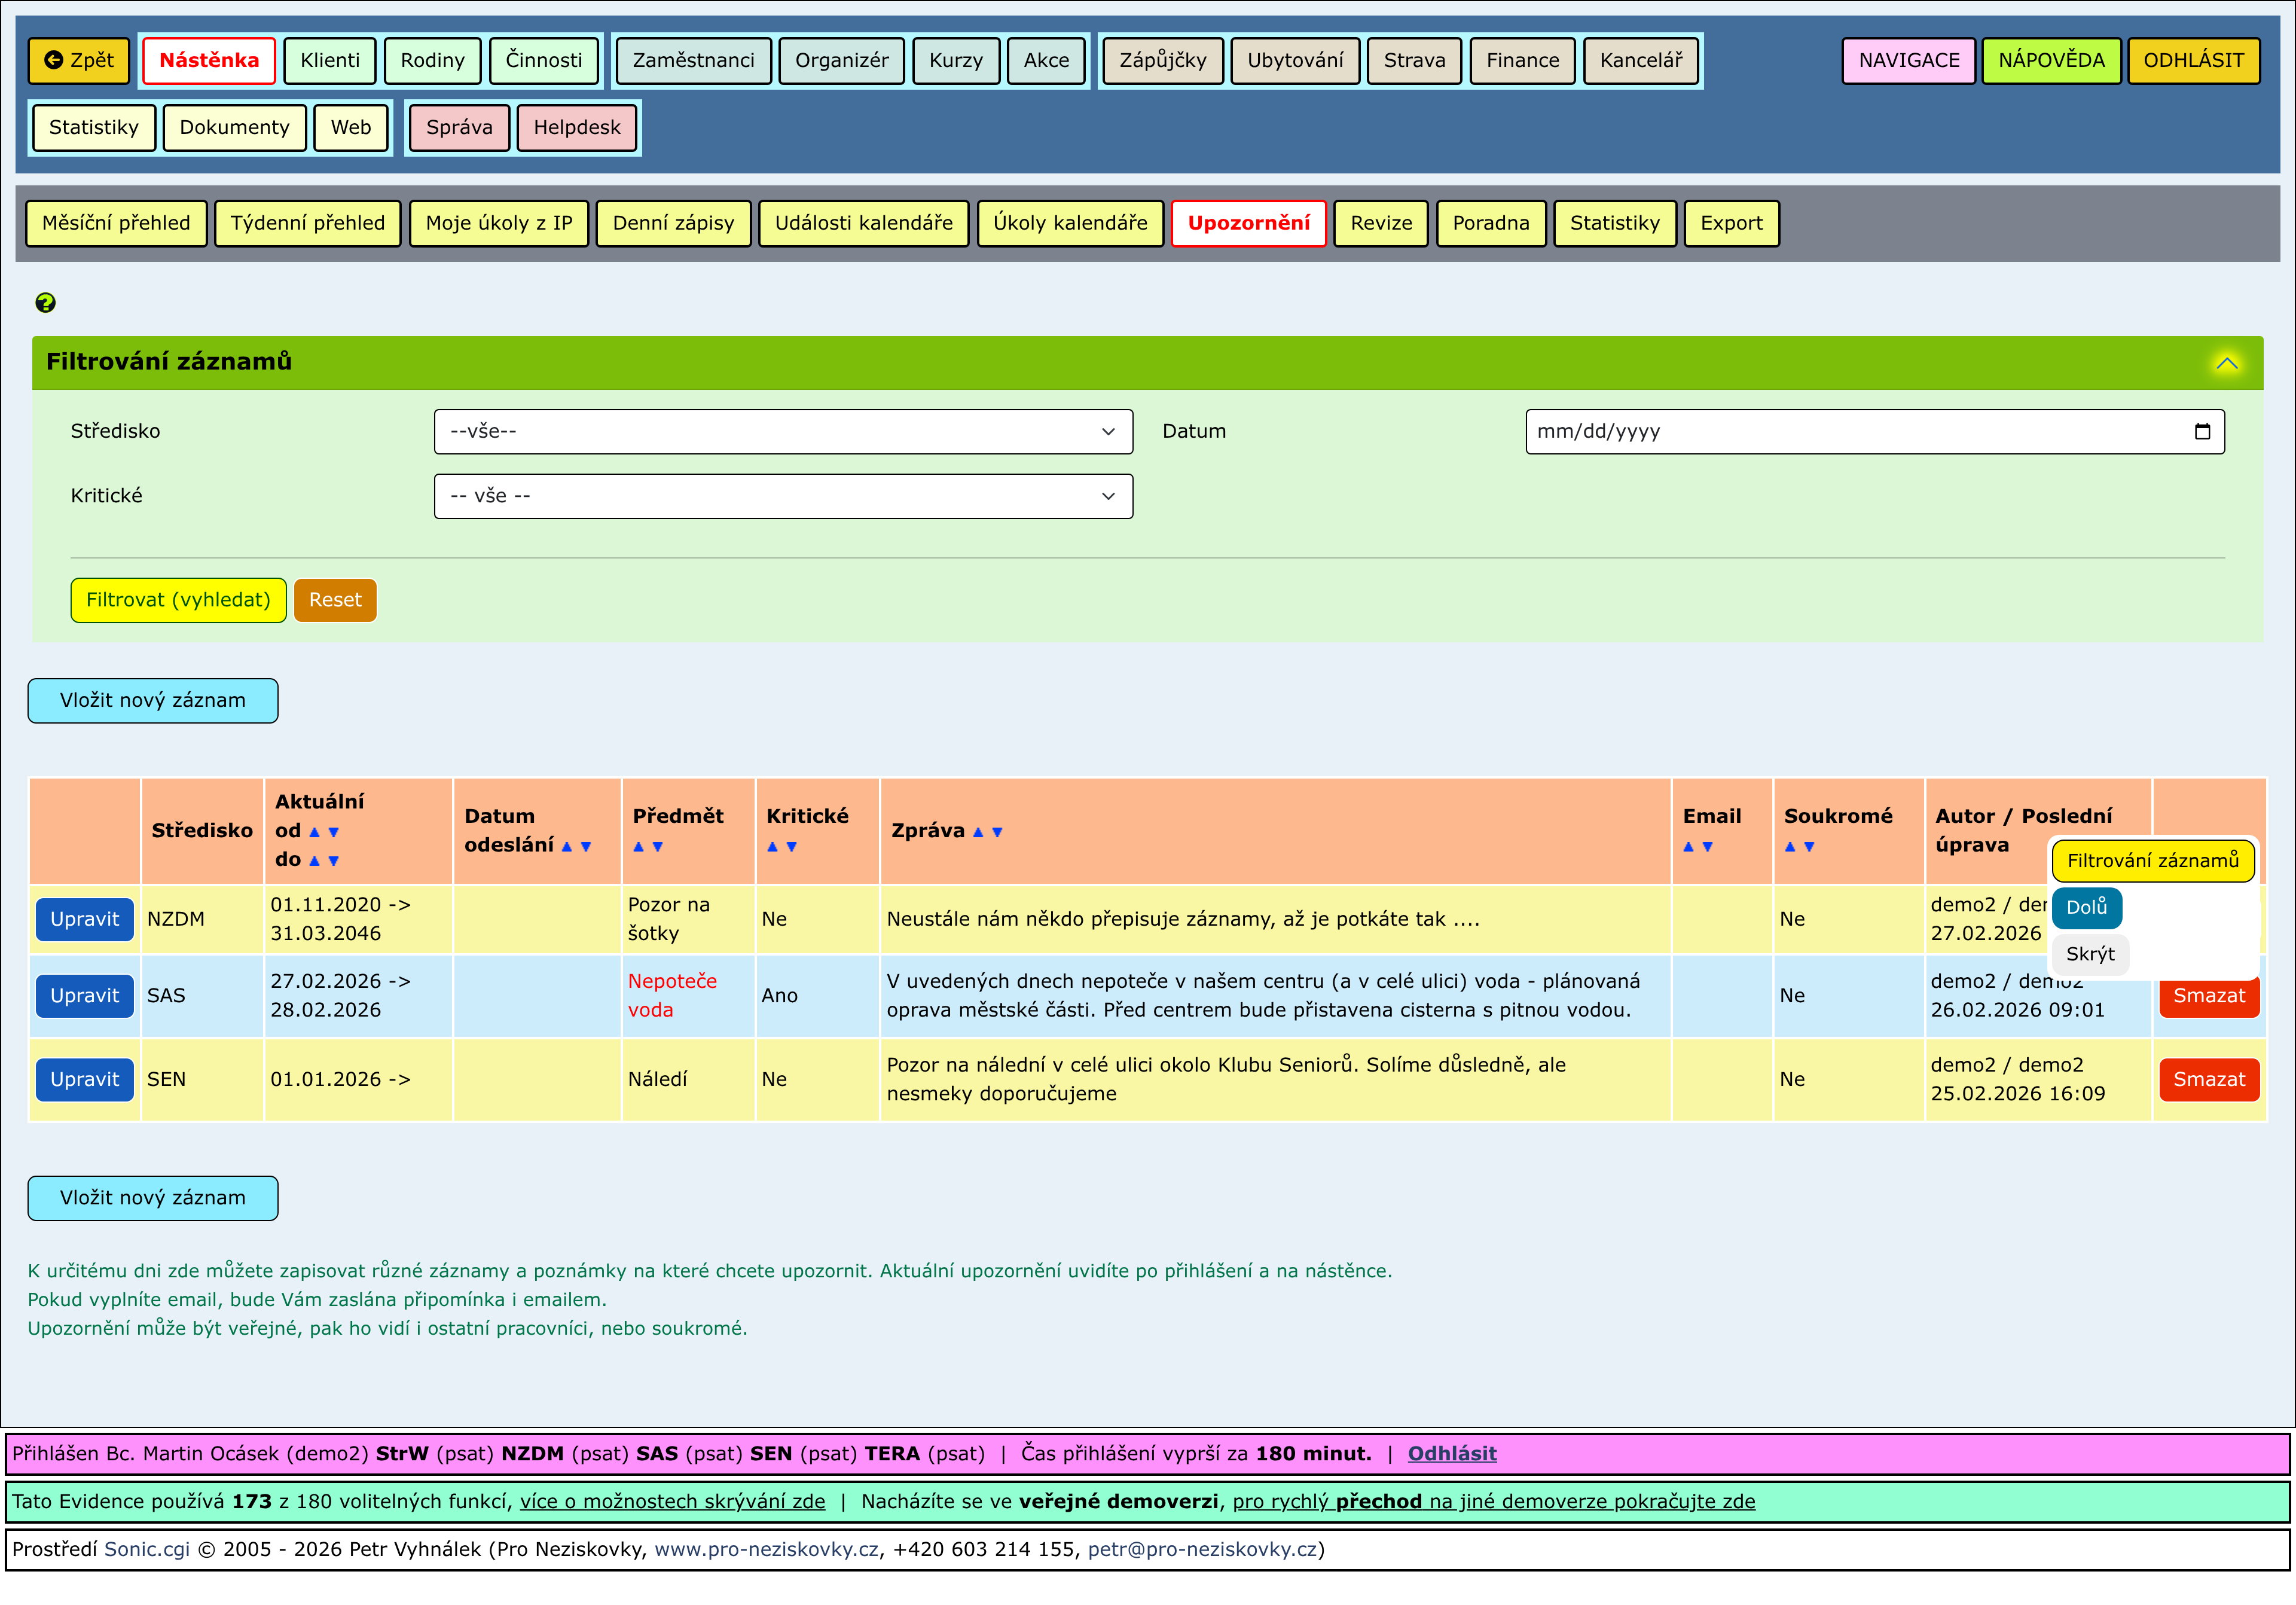2296x1605 pixels.
Task: Sort Kritické column descending
Action: 791,847
